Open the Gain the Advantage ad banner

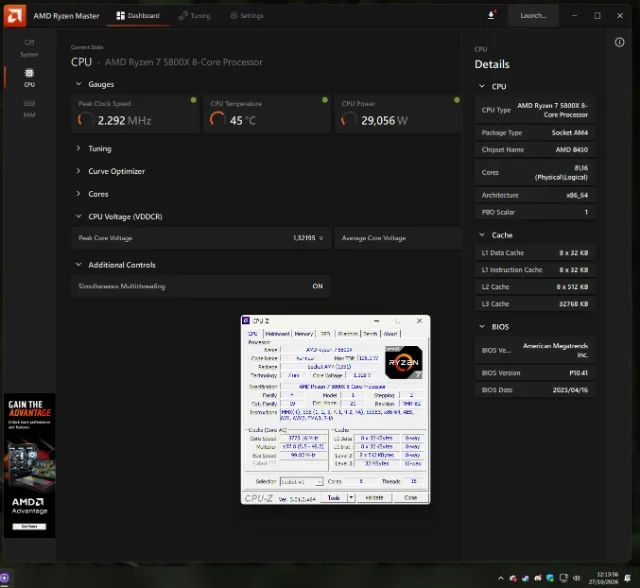[x=29, y=465]
